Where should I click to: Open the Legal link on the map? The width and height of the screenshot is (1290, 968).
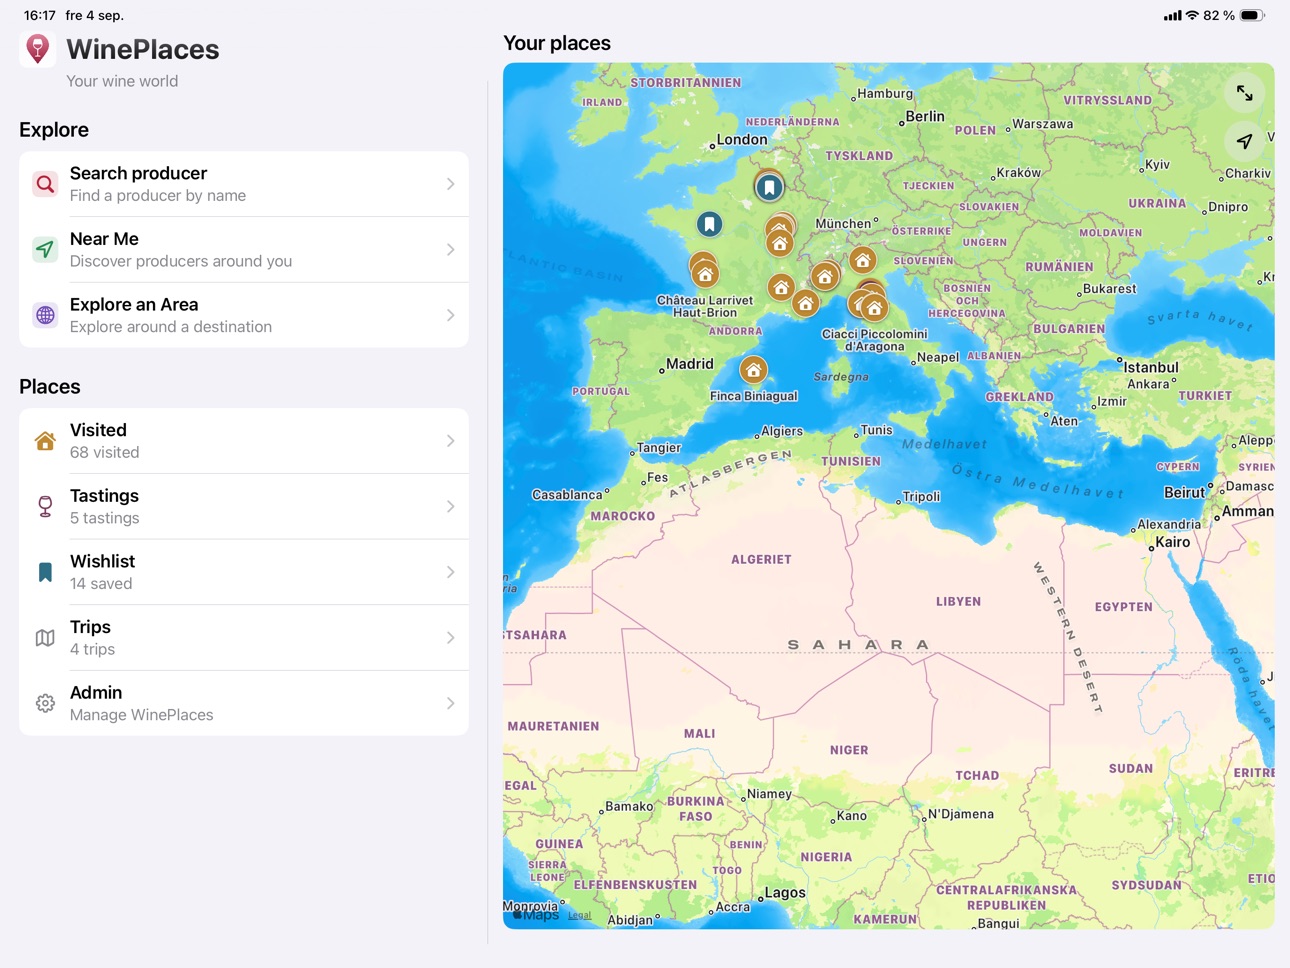pyautogui.click(x=579, y=915)
